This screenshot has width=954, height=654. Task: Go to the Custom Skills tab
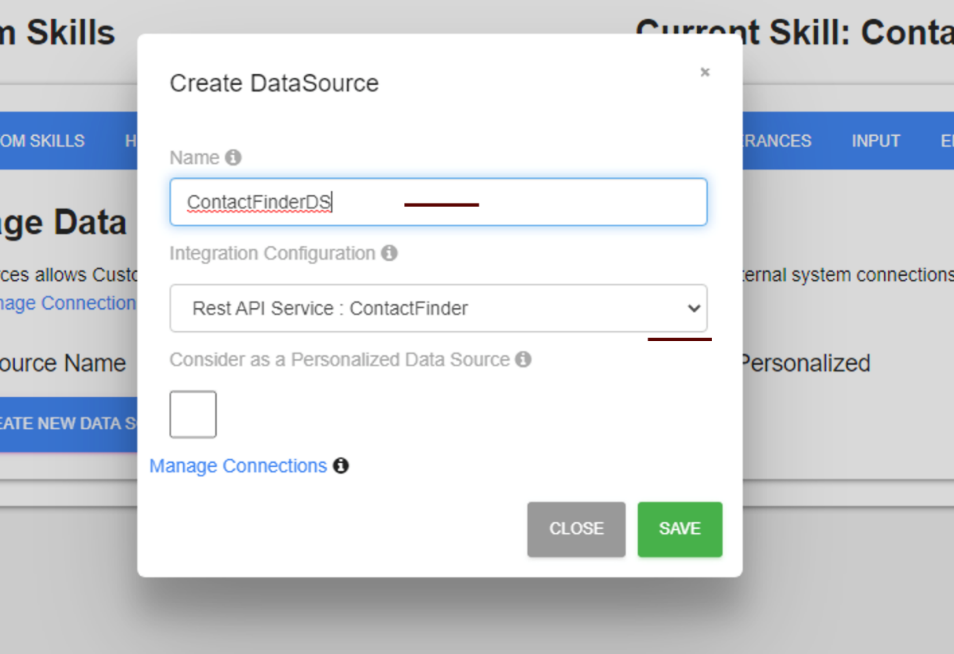42,141
